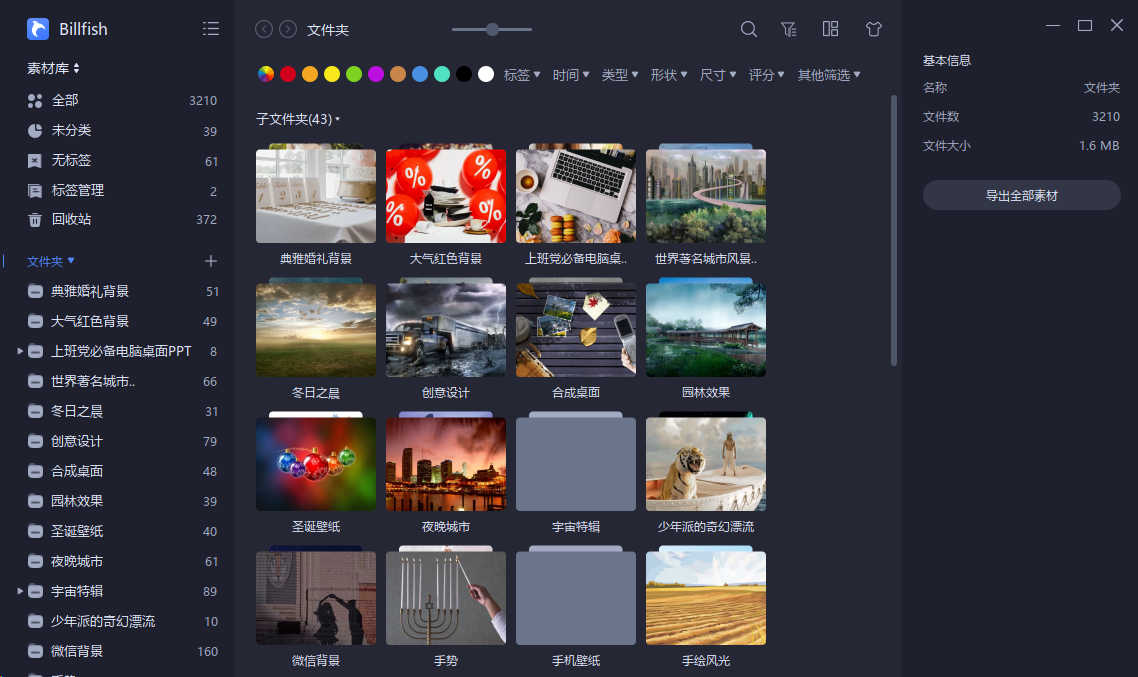The width and height of the screenshot is (1138, 677).
Task: Open 创意设计 truck folder thumbnail
Action: 446,329
